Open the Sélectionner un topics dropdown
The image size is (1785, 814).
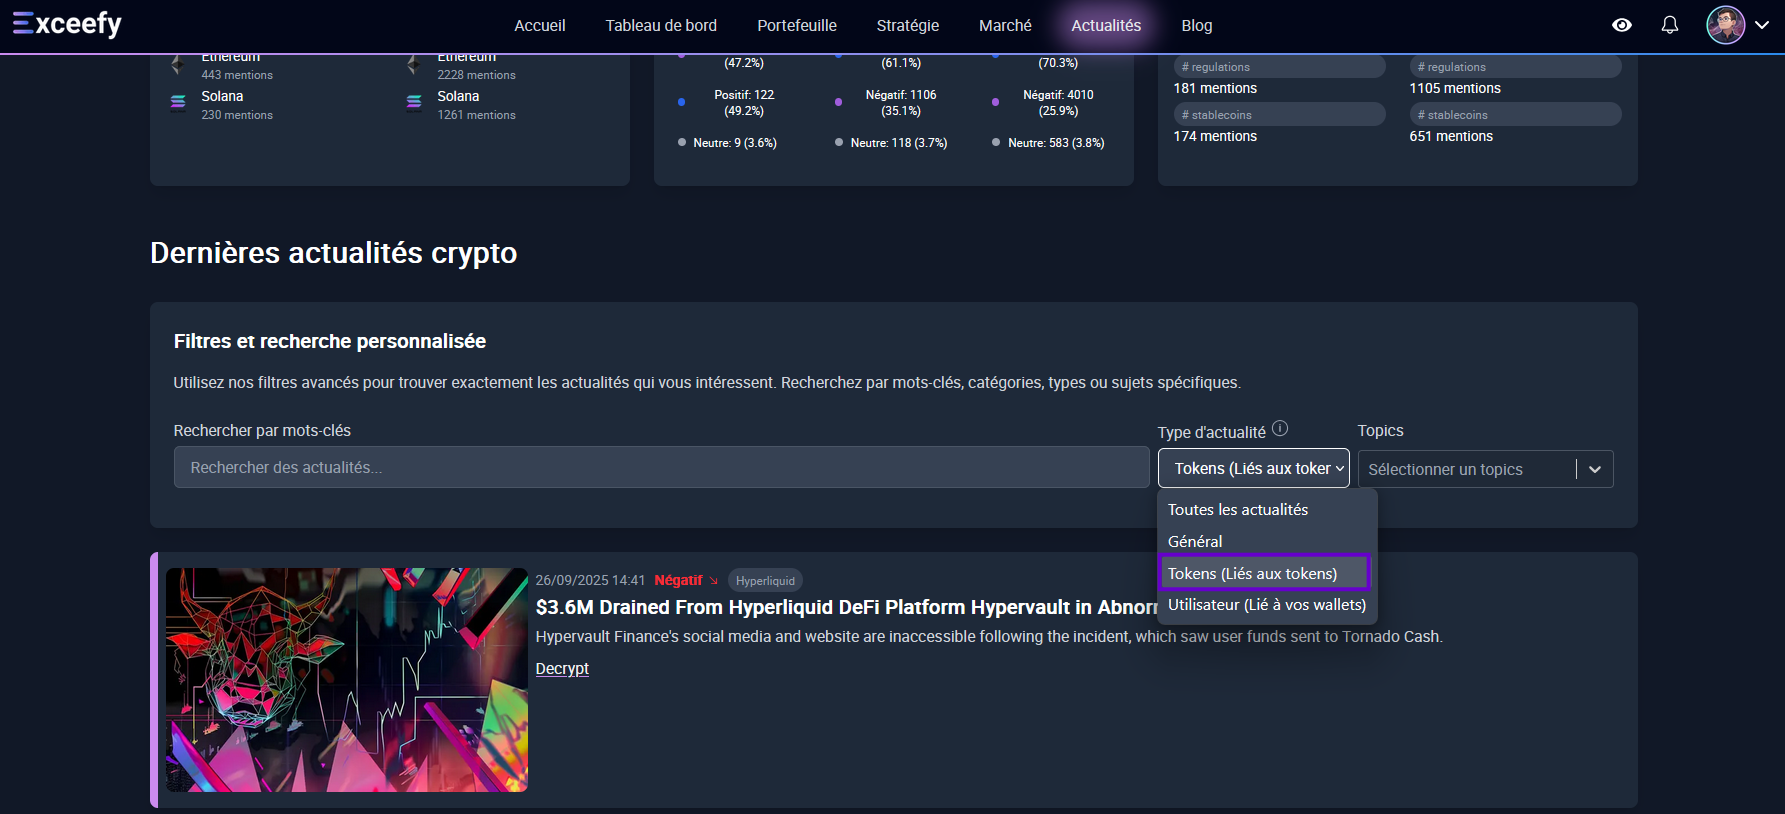pos(1485,469)
